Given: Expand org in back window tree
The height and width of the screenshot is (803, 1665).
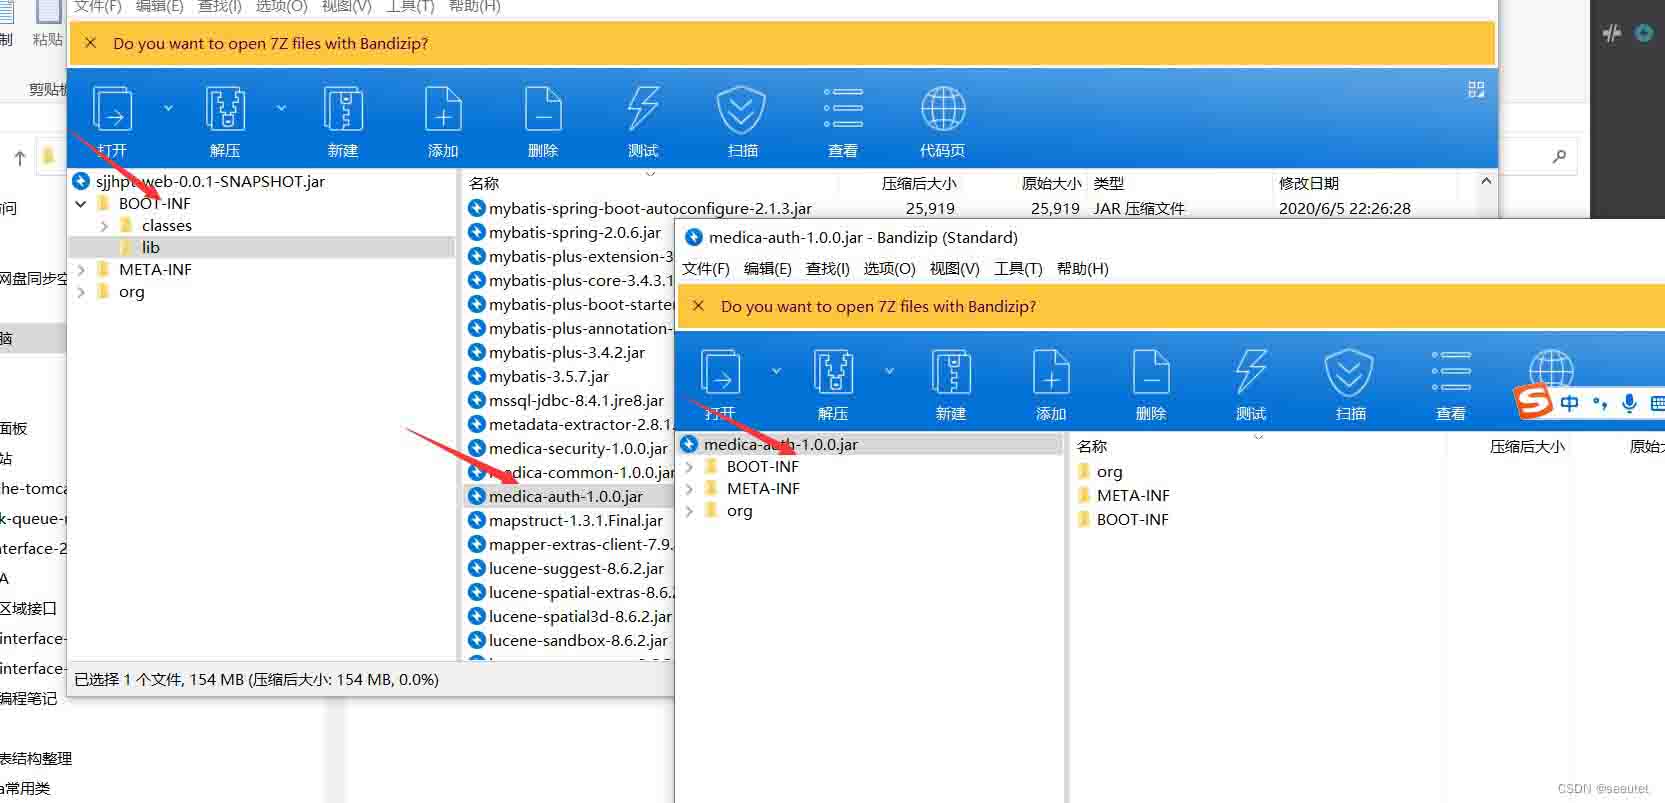Looking at the screenshot, I should tap(81, 292).
